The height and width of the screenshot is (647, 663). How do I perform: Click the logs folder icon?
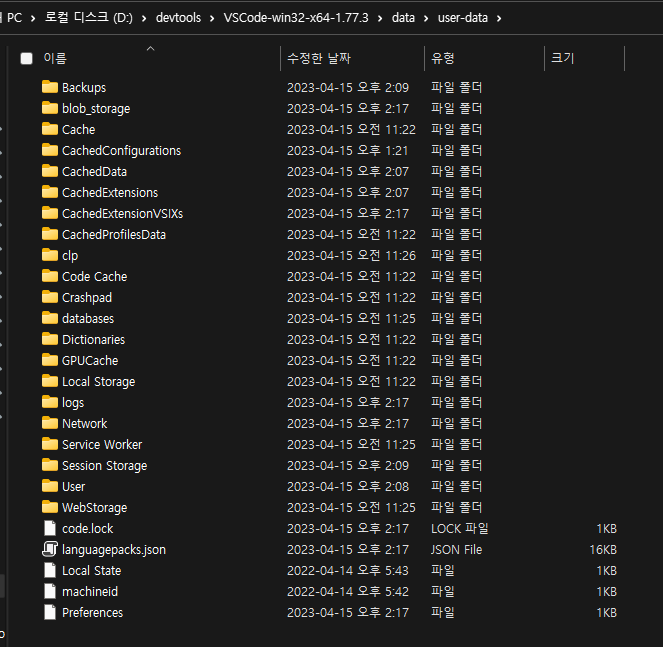pyautogui.click(x=50, y=402)
